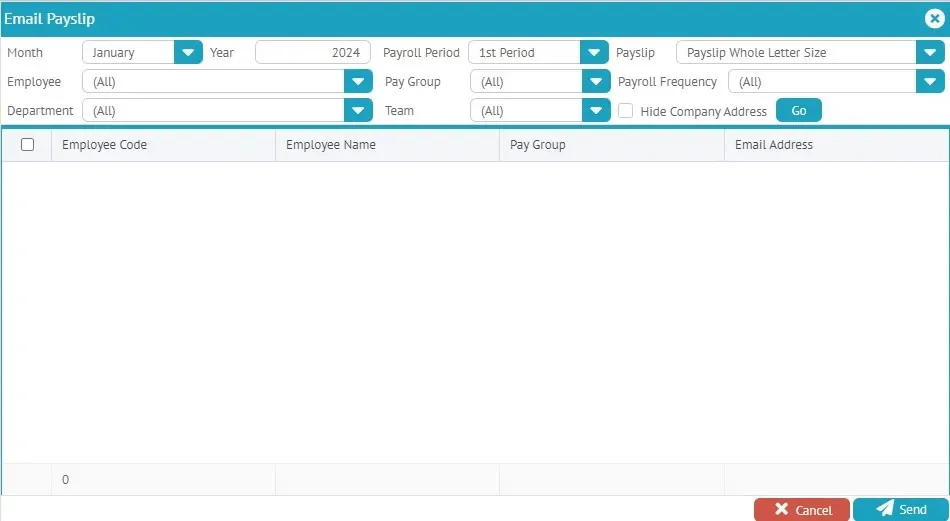The image size is (950, 521).
Task: Click the Hide Company Address label
Action: (703, 111)
